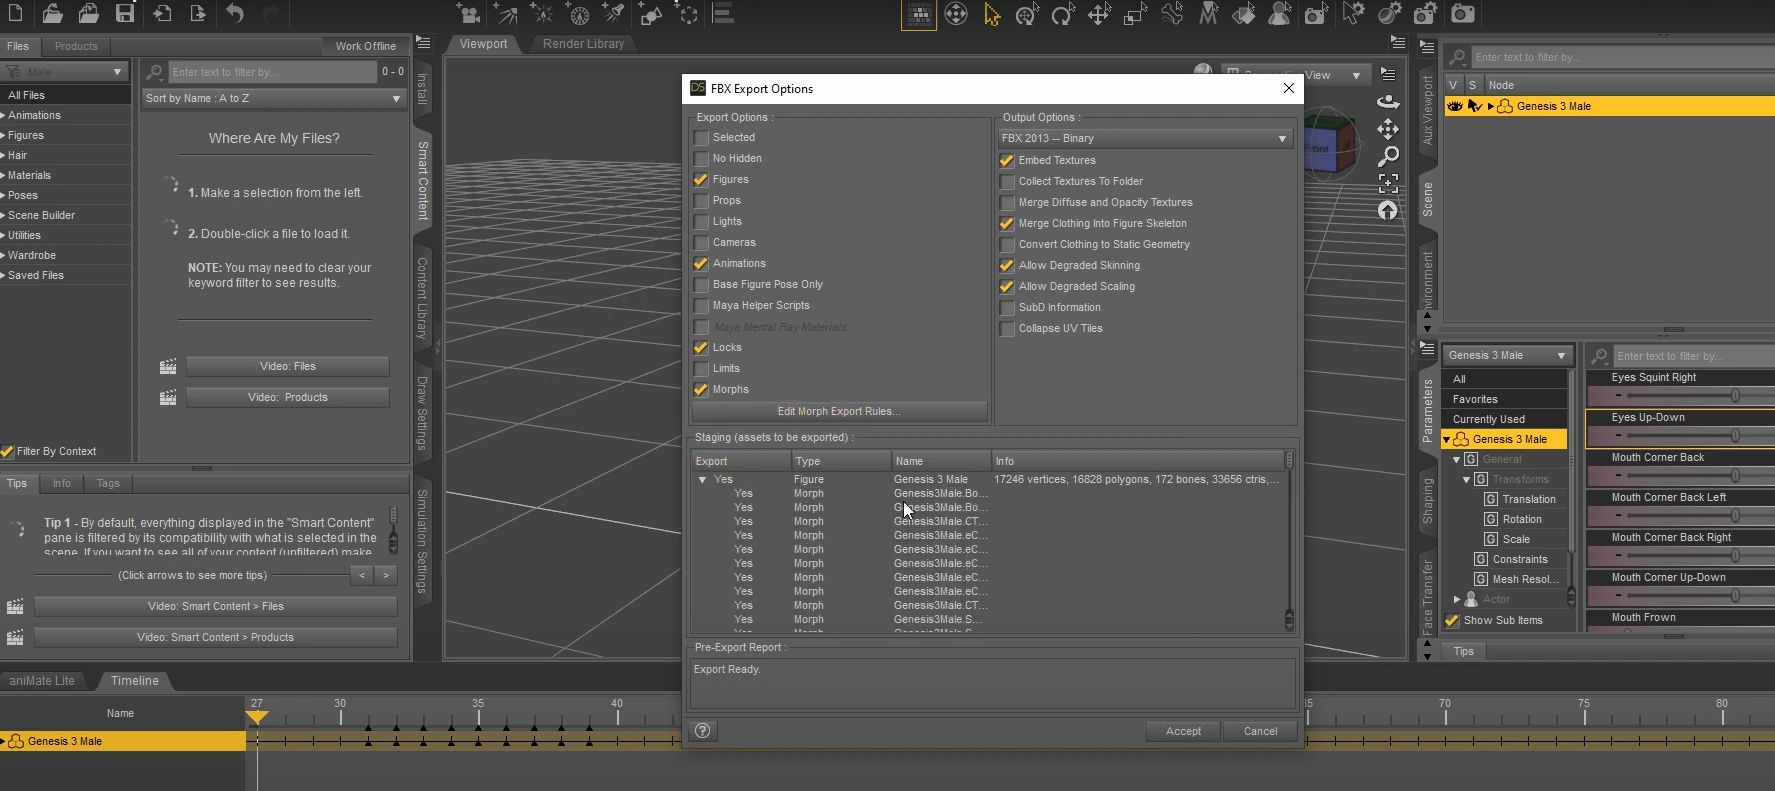Image resolution: width=1775 pixels, height=791 pixels.
Task: Click the New scene file icon
Action: click(17, 13)
